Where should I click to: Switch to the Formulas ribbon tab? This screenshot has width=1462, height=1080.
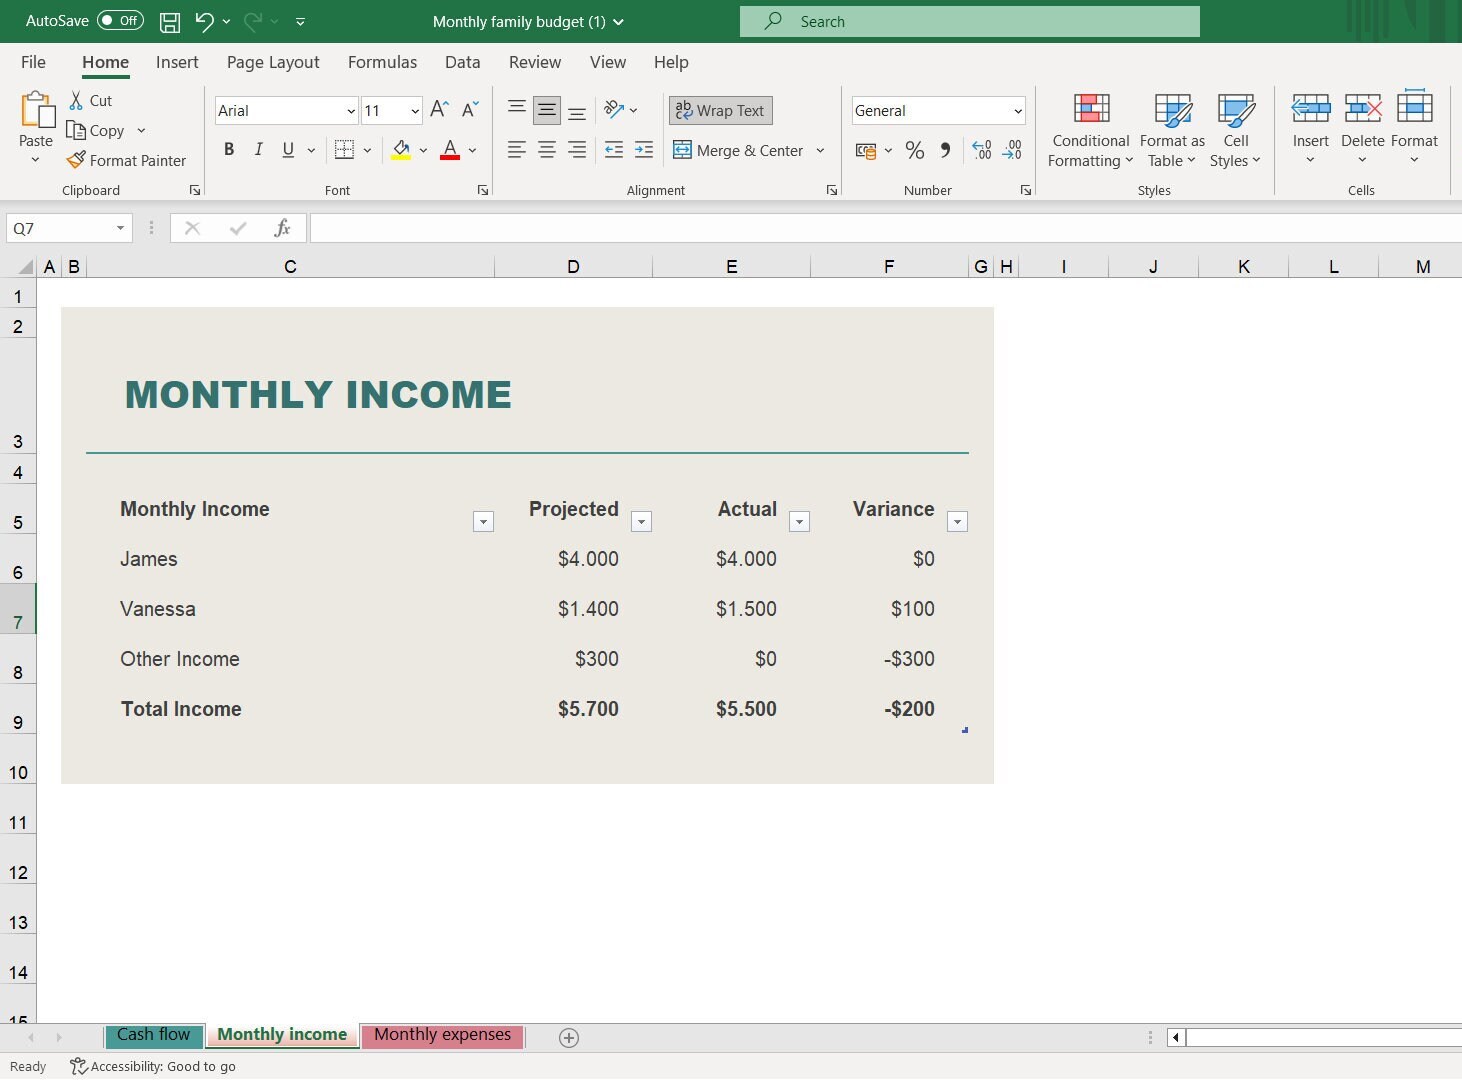pos(382,62)
